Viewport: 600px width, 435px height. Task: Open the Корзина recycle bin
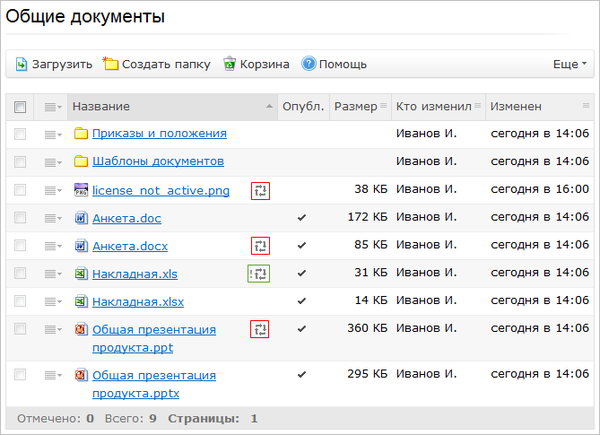tap(256, 64)
